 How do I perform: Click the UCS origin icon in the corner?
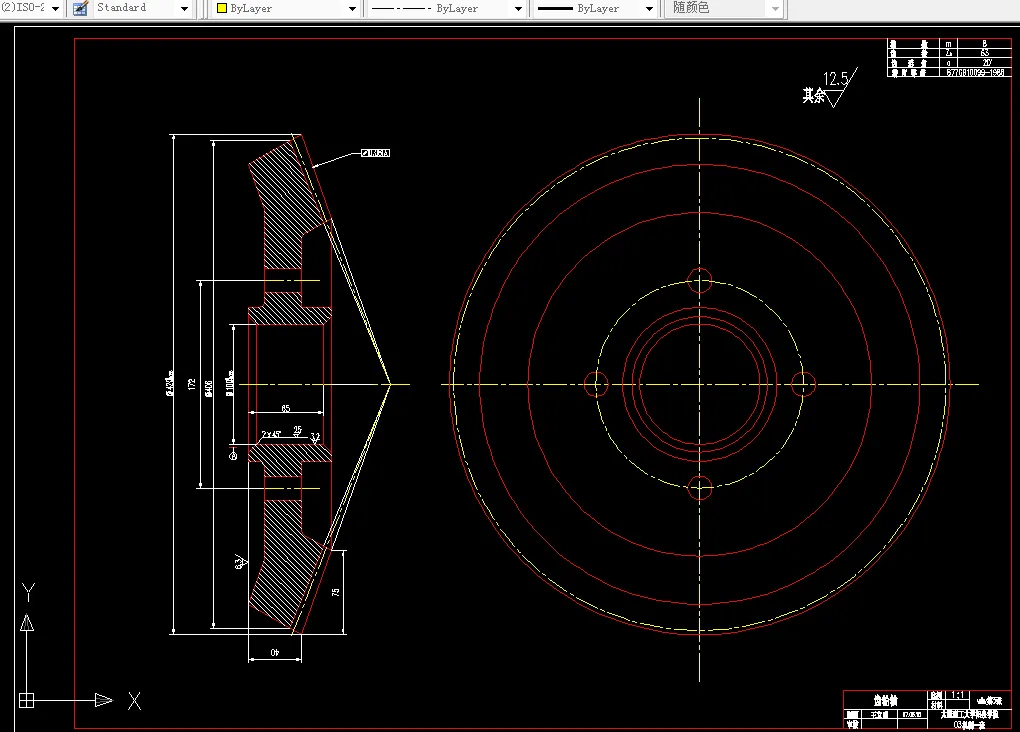[x=27, y=700]
